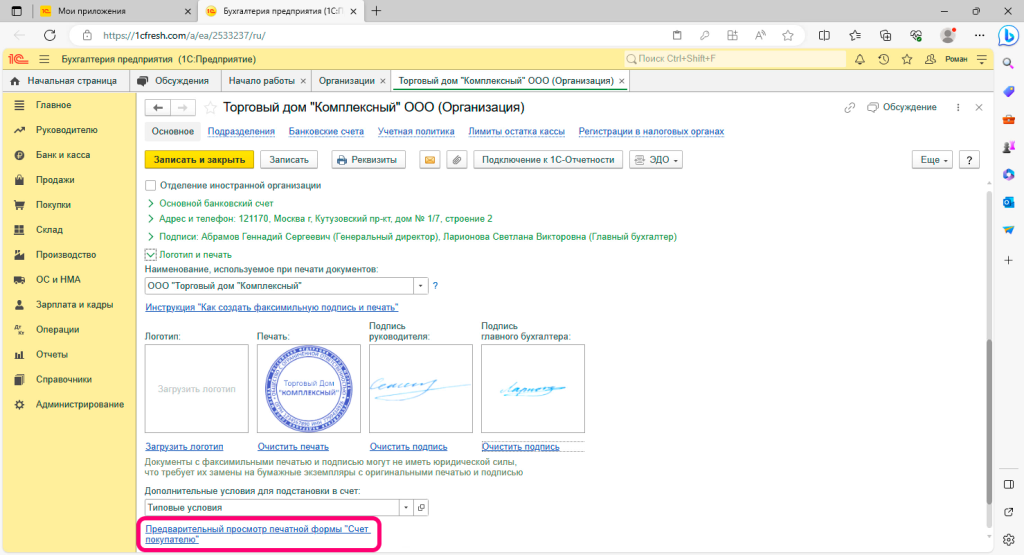Open a new browser tab

pos(376,11)
